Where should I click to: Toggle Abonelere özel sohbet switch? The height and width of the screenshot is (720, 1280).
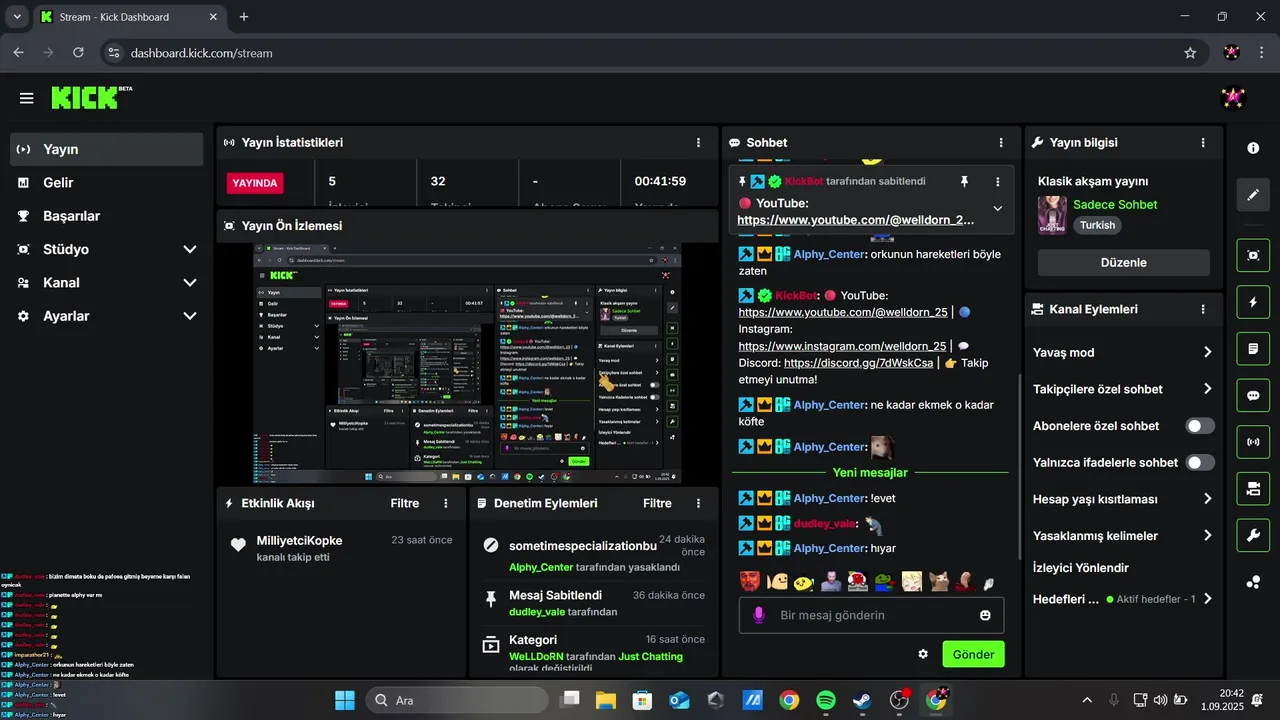1200,426
